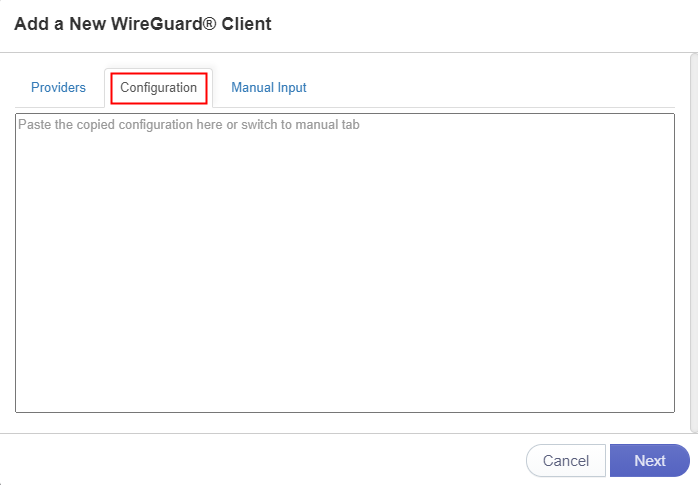Dismiss the dialog using Cancel
Screen dimensions: 698x485
(565, 461)
